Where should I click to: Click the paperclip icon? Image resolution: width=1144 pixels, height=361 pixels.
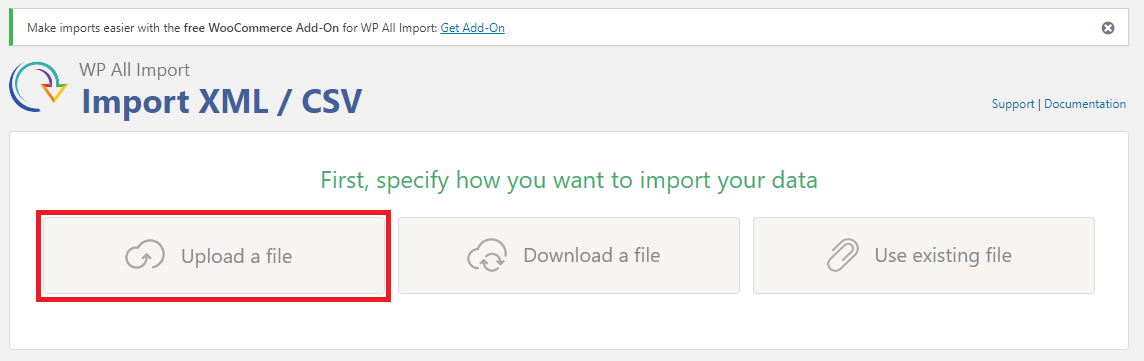tap(843, 256)
